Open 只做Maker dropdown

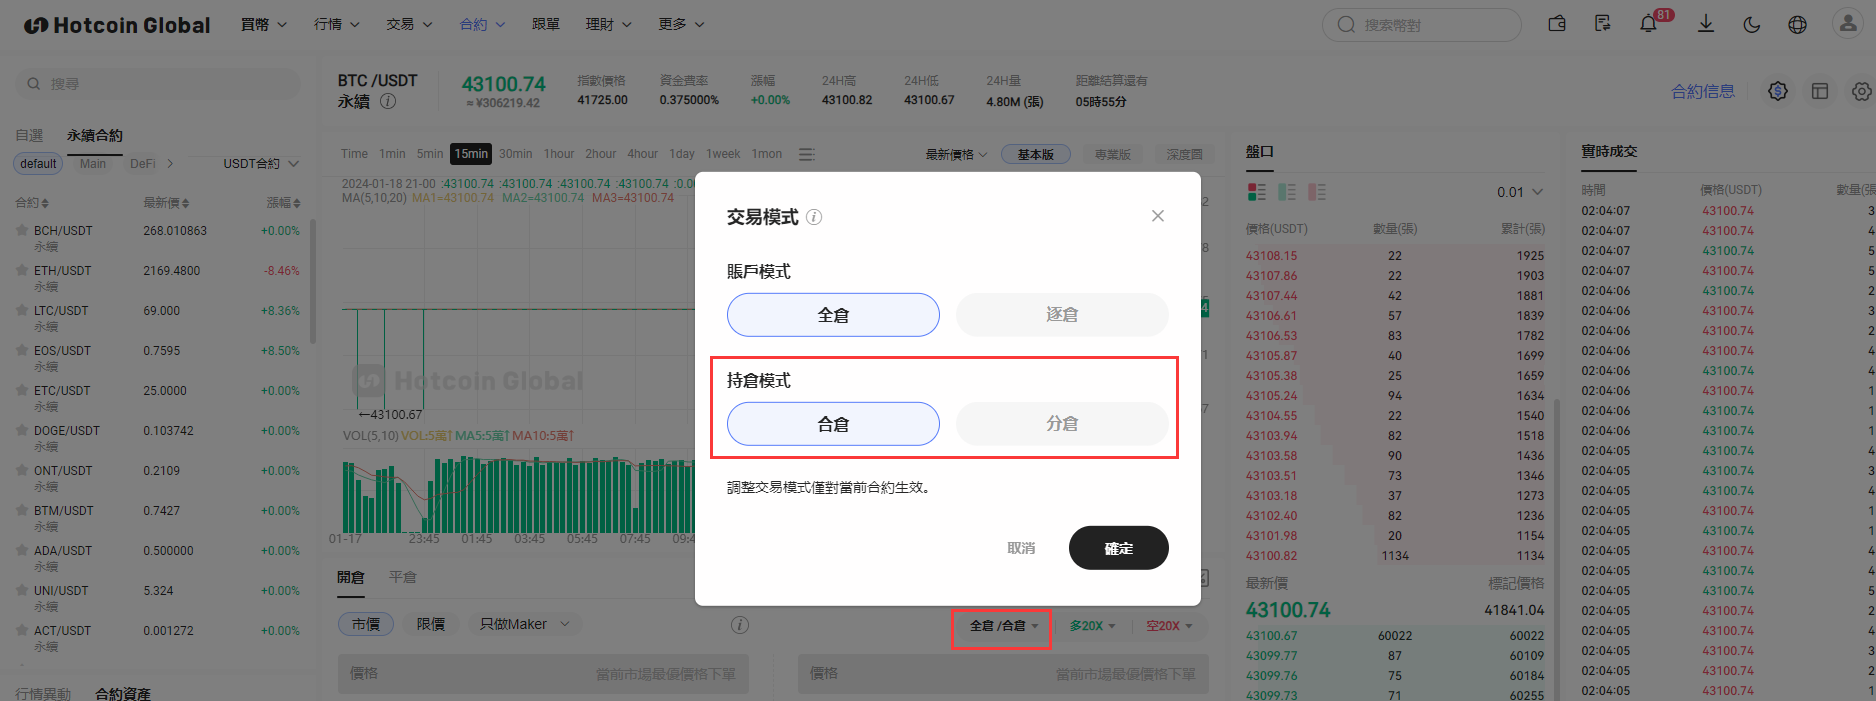524,624
